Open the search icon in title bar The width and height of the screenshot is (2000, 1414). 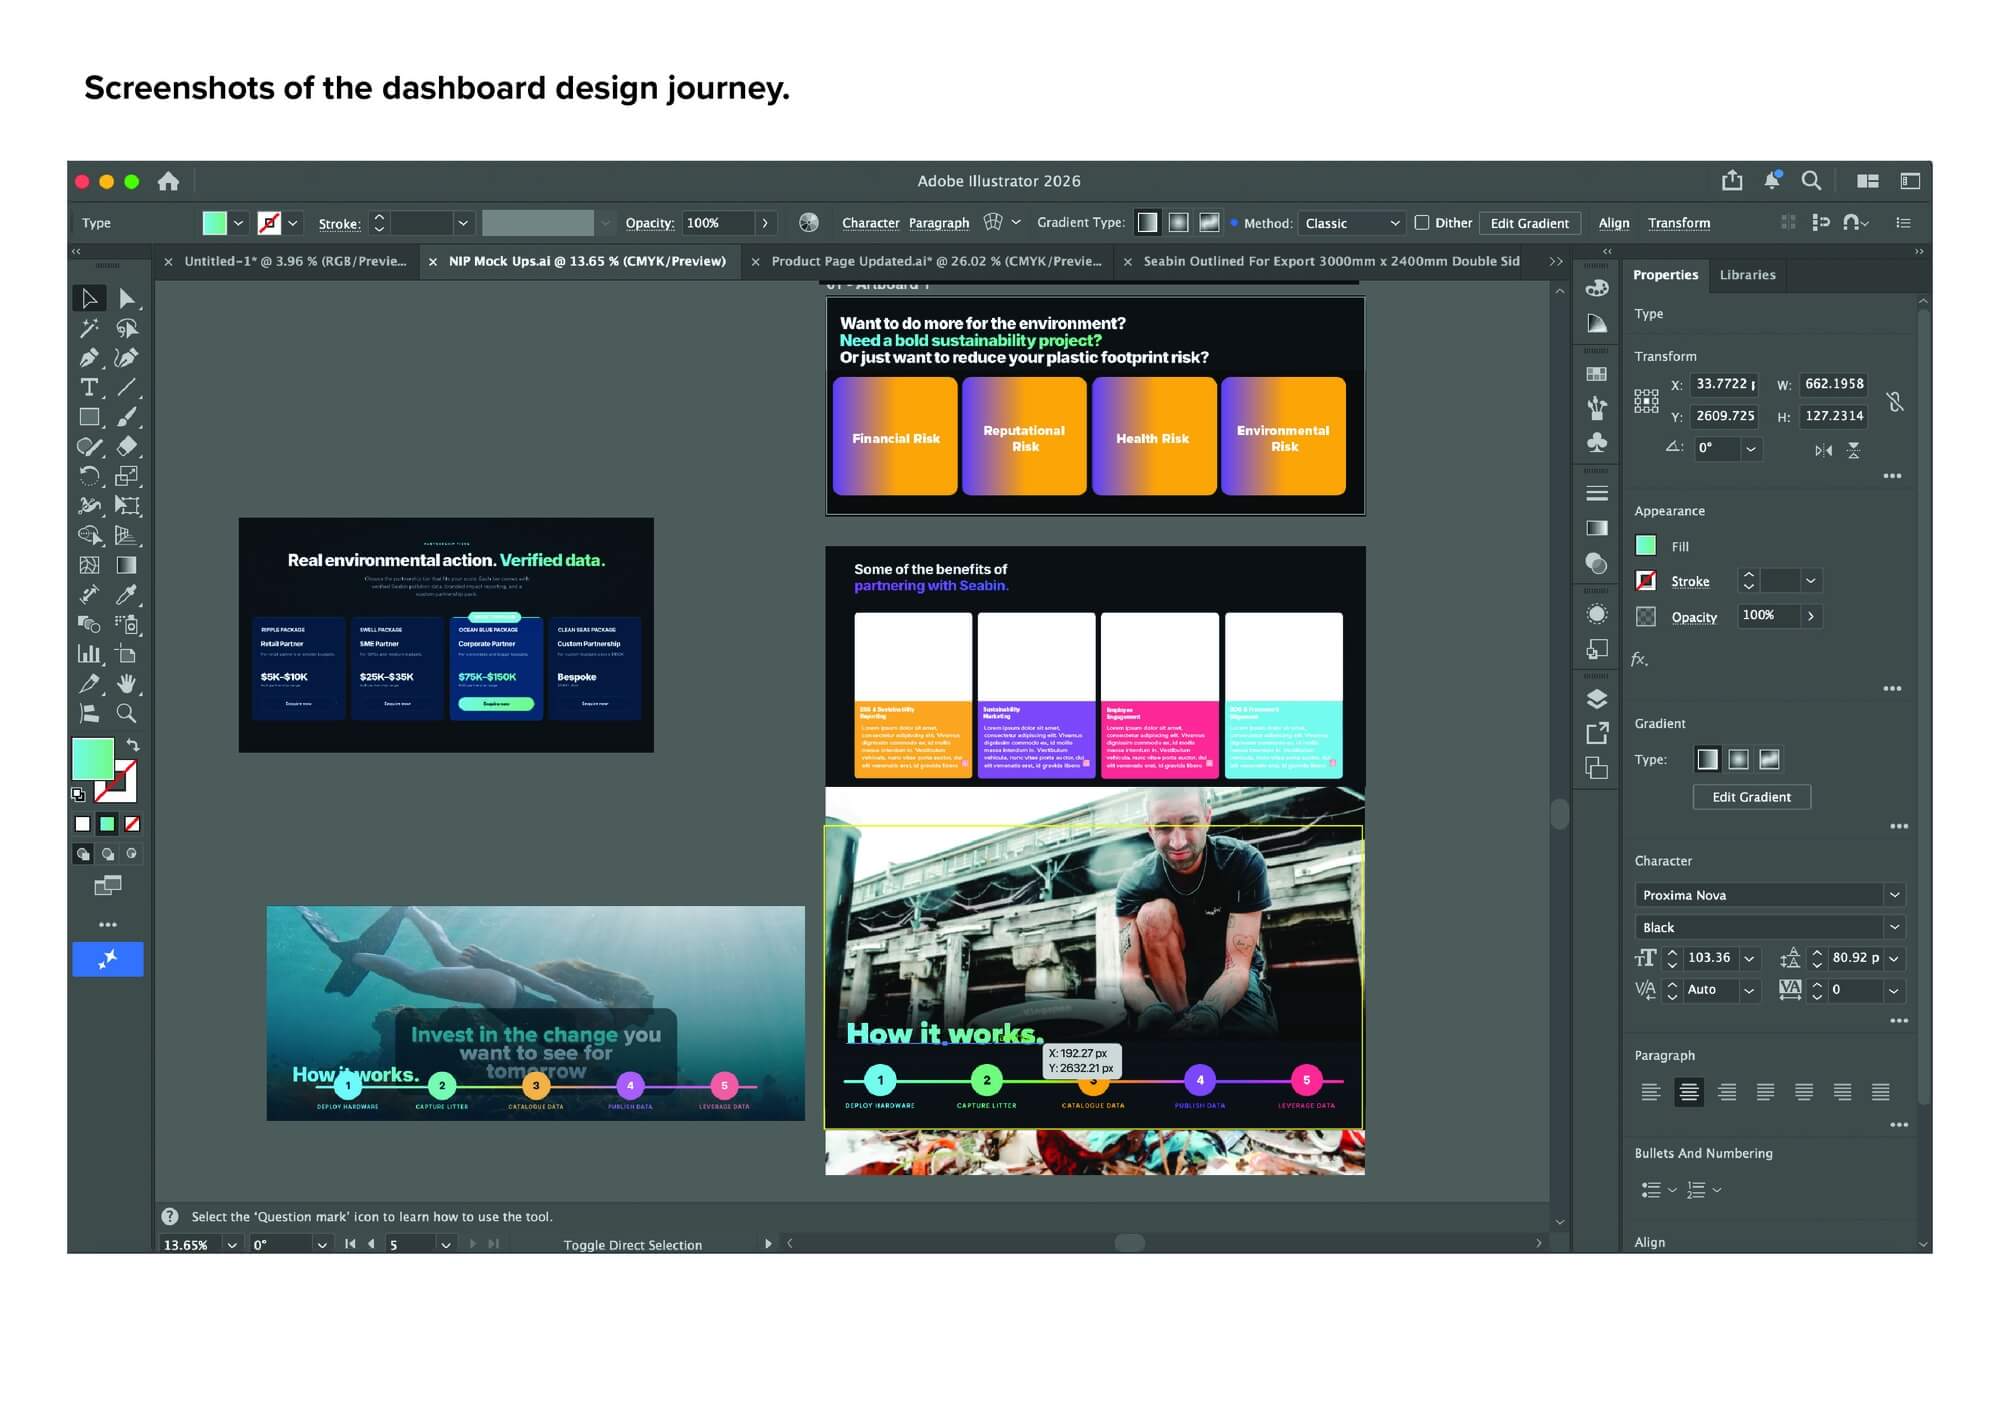point(1811,180)
